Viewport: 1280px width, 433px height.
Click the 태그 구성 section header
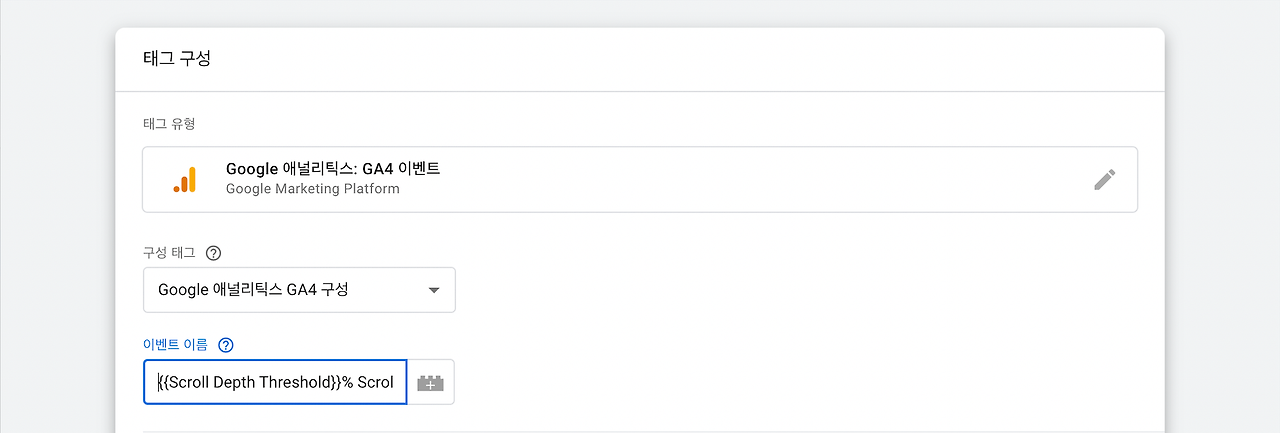[177, 58]
